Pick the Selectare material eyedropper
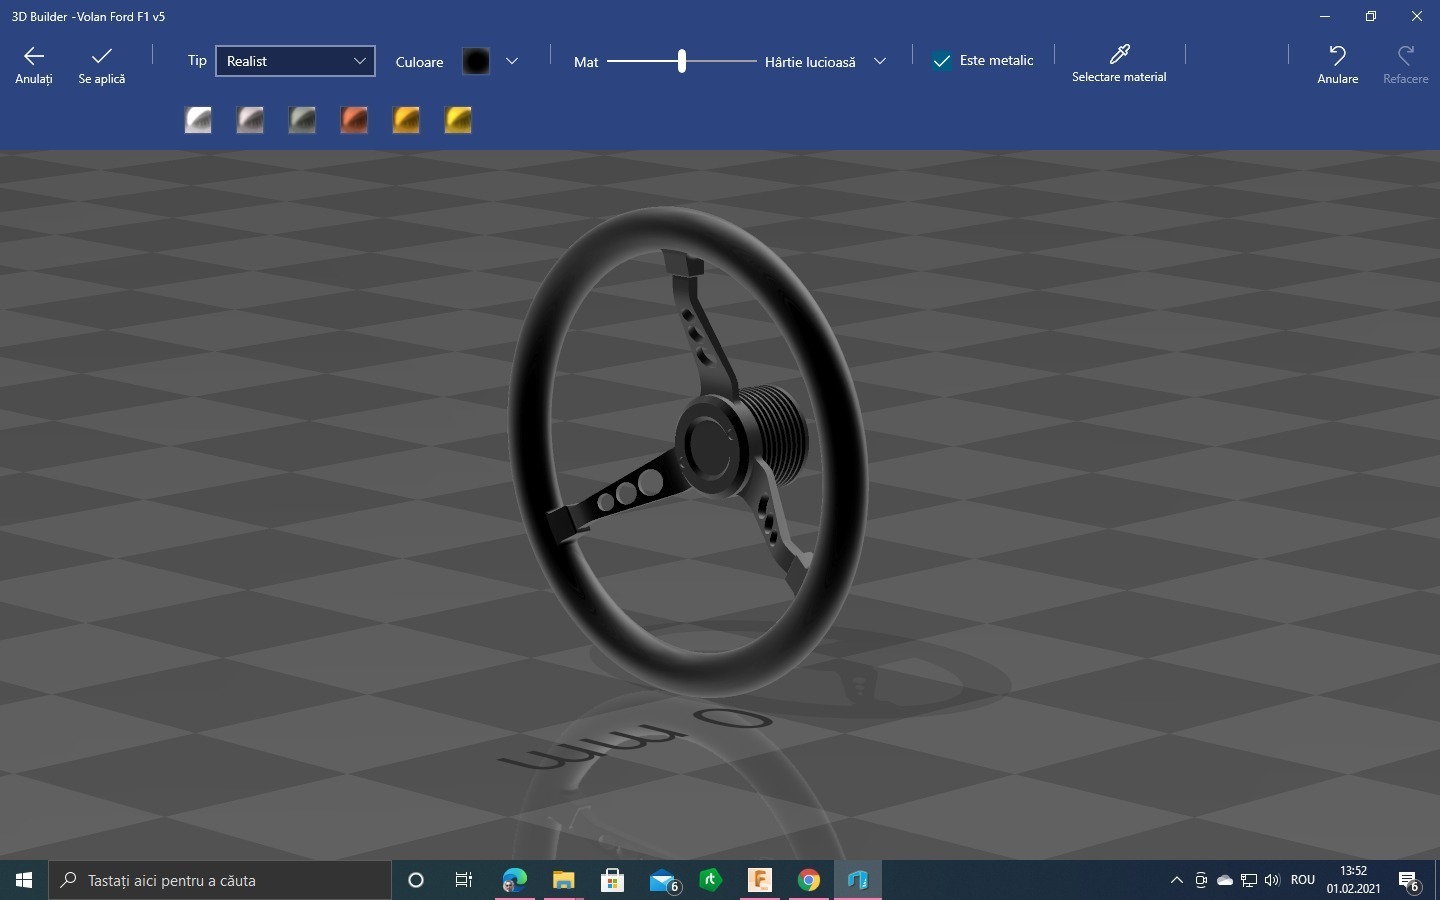Image resolution: width=1440 pixels, height=900 pixels. point(1119,62)
